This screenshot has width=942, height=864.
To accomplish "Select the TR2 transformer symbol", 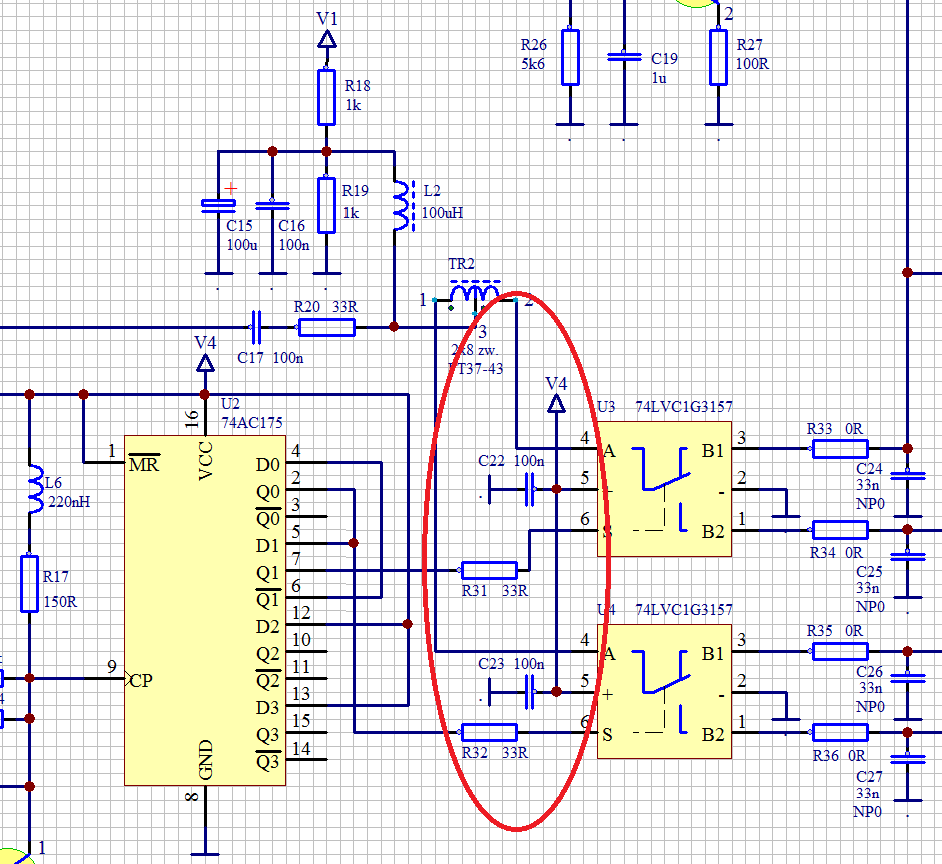I will (474, 294).
